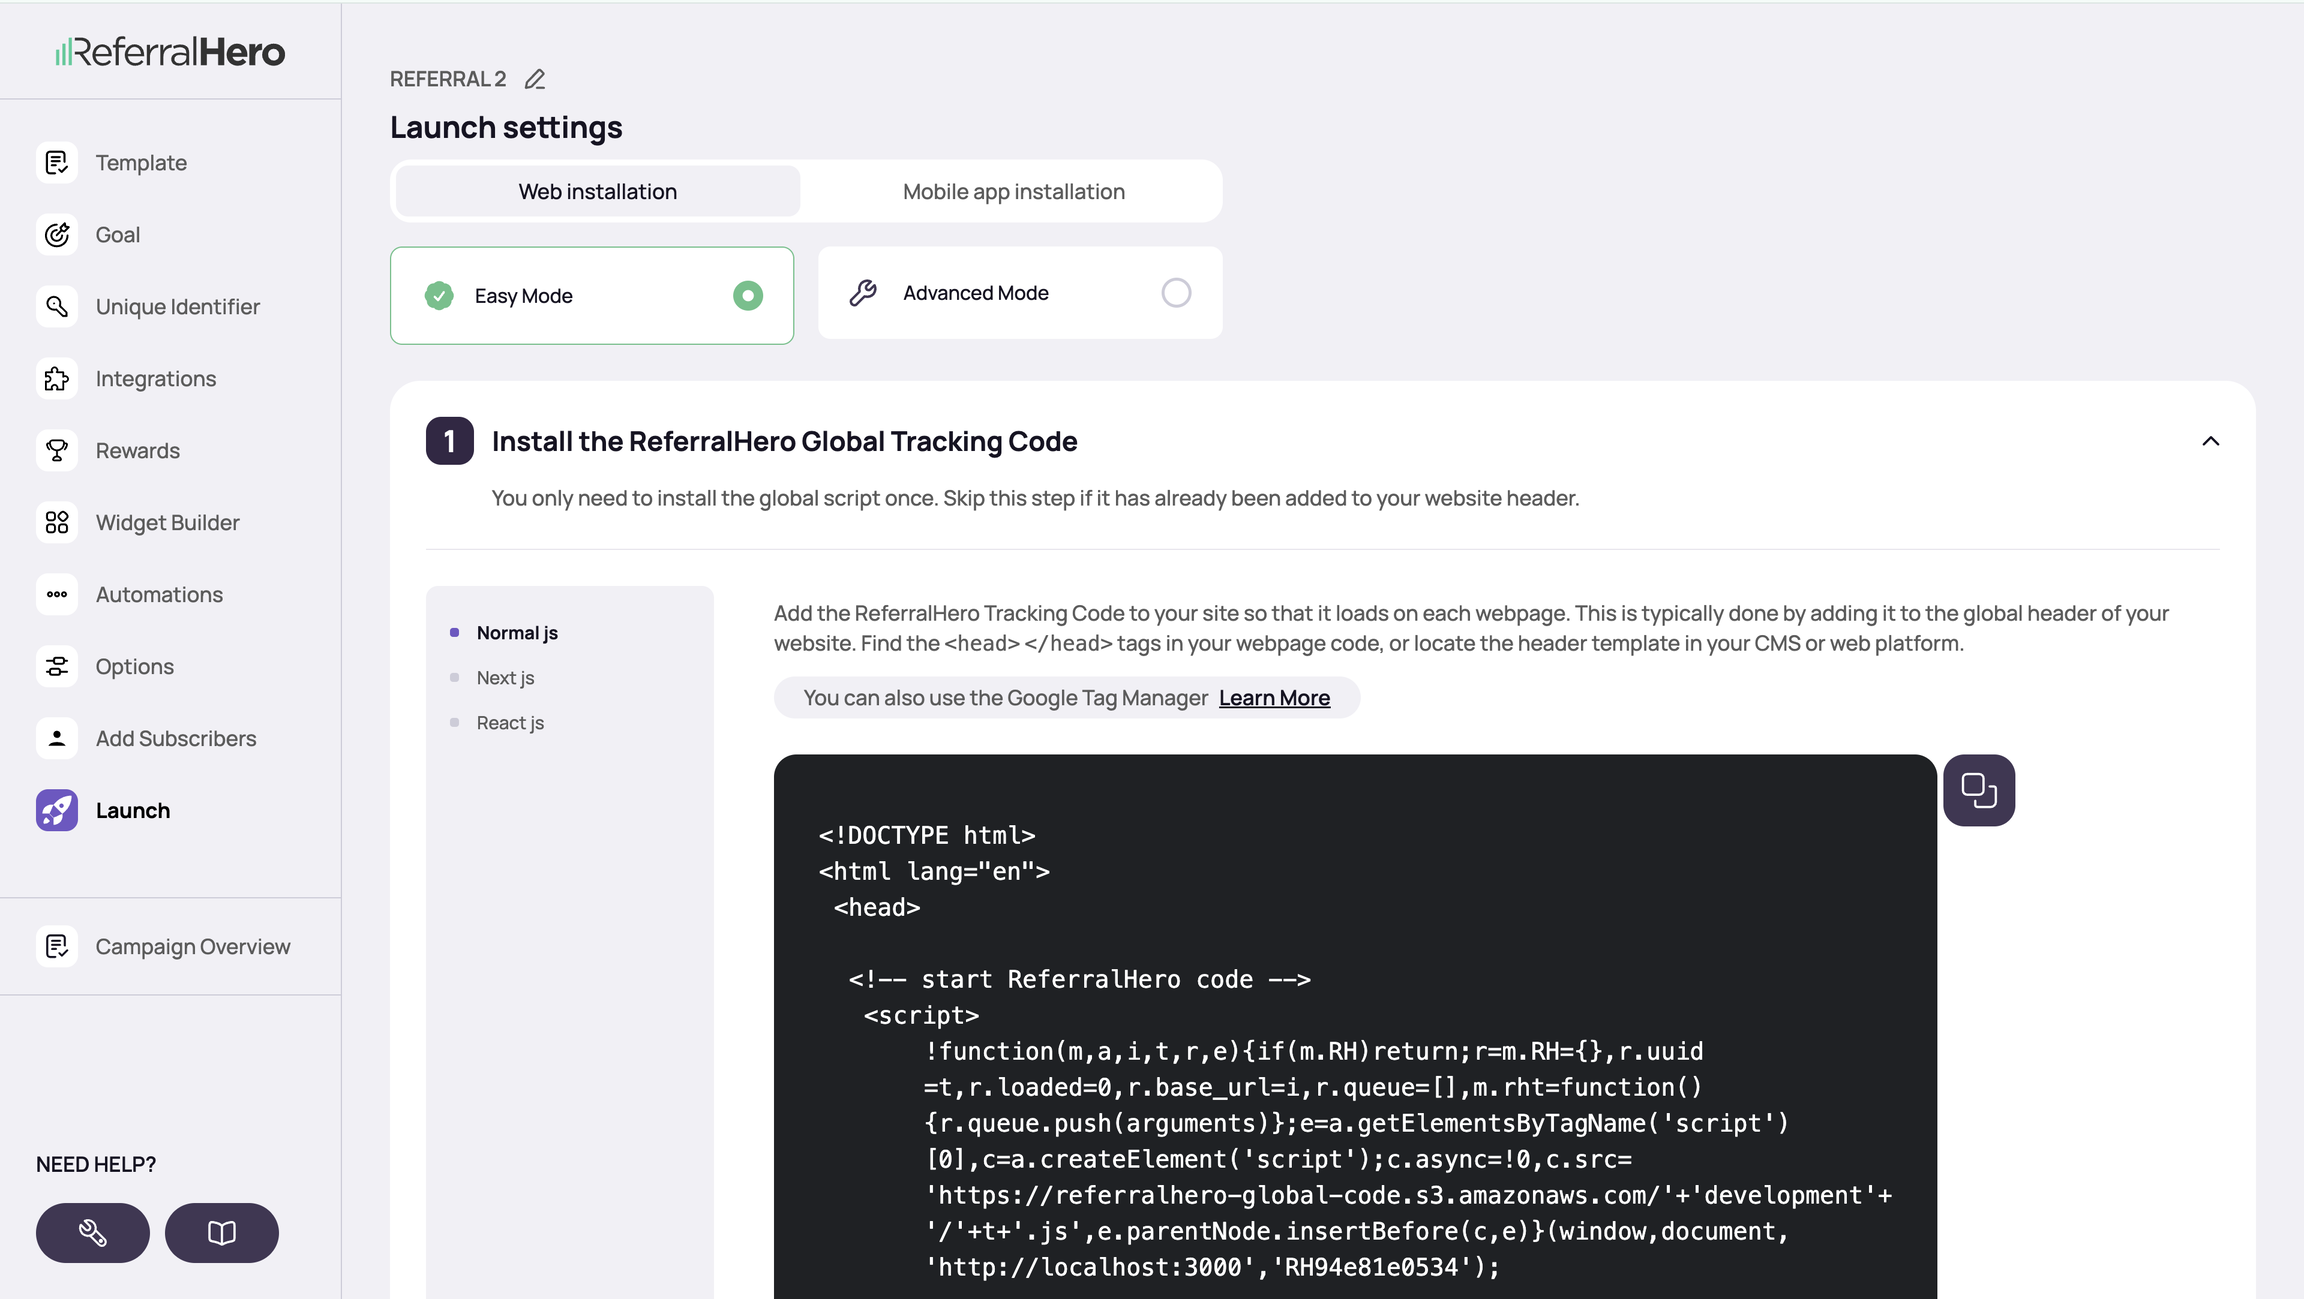
Task: Click the Google Tag Manager note text
Action: point(1006,698)
